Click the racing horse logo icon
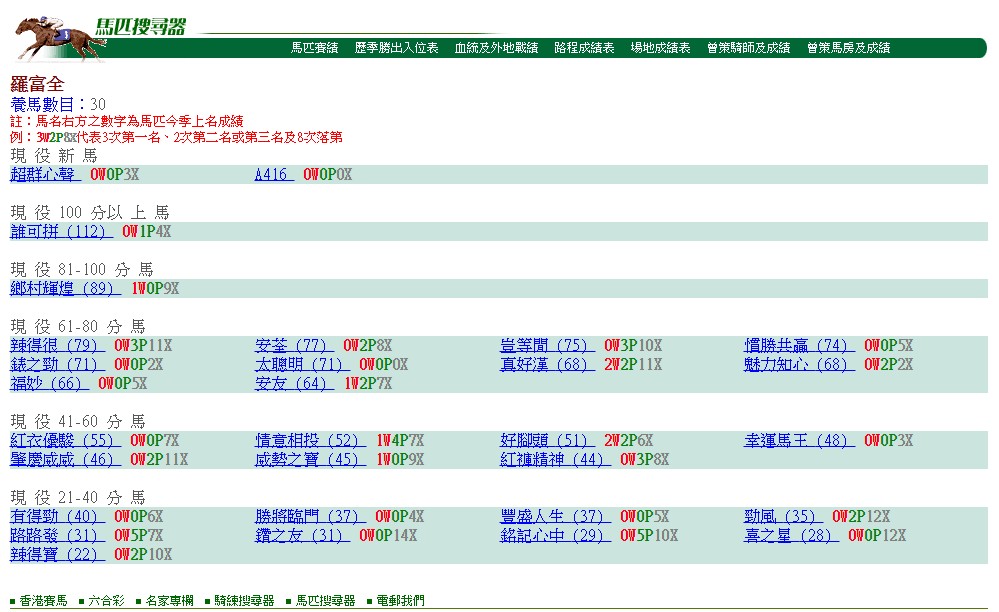999x612 pixels. click(x=59, y=39)
